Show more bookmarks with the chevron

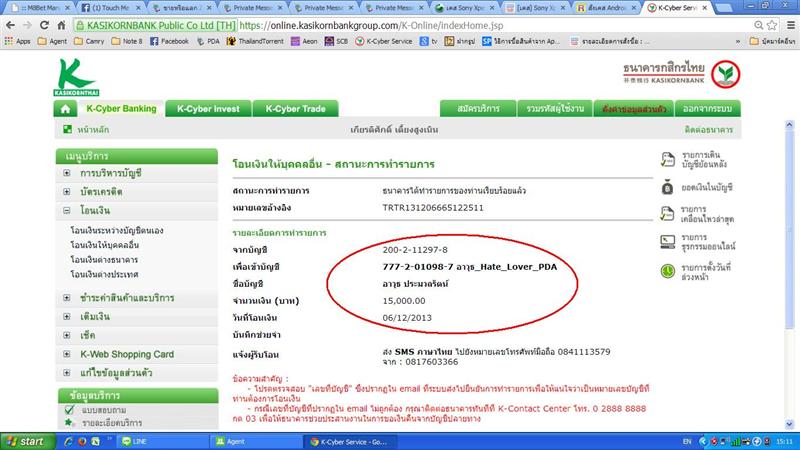(x=738, y=41)
